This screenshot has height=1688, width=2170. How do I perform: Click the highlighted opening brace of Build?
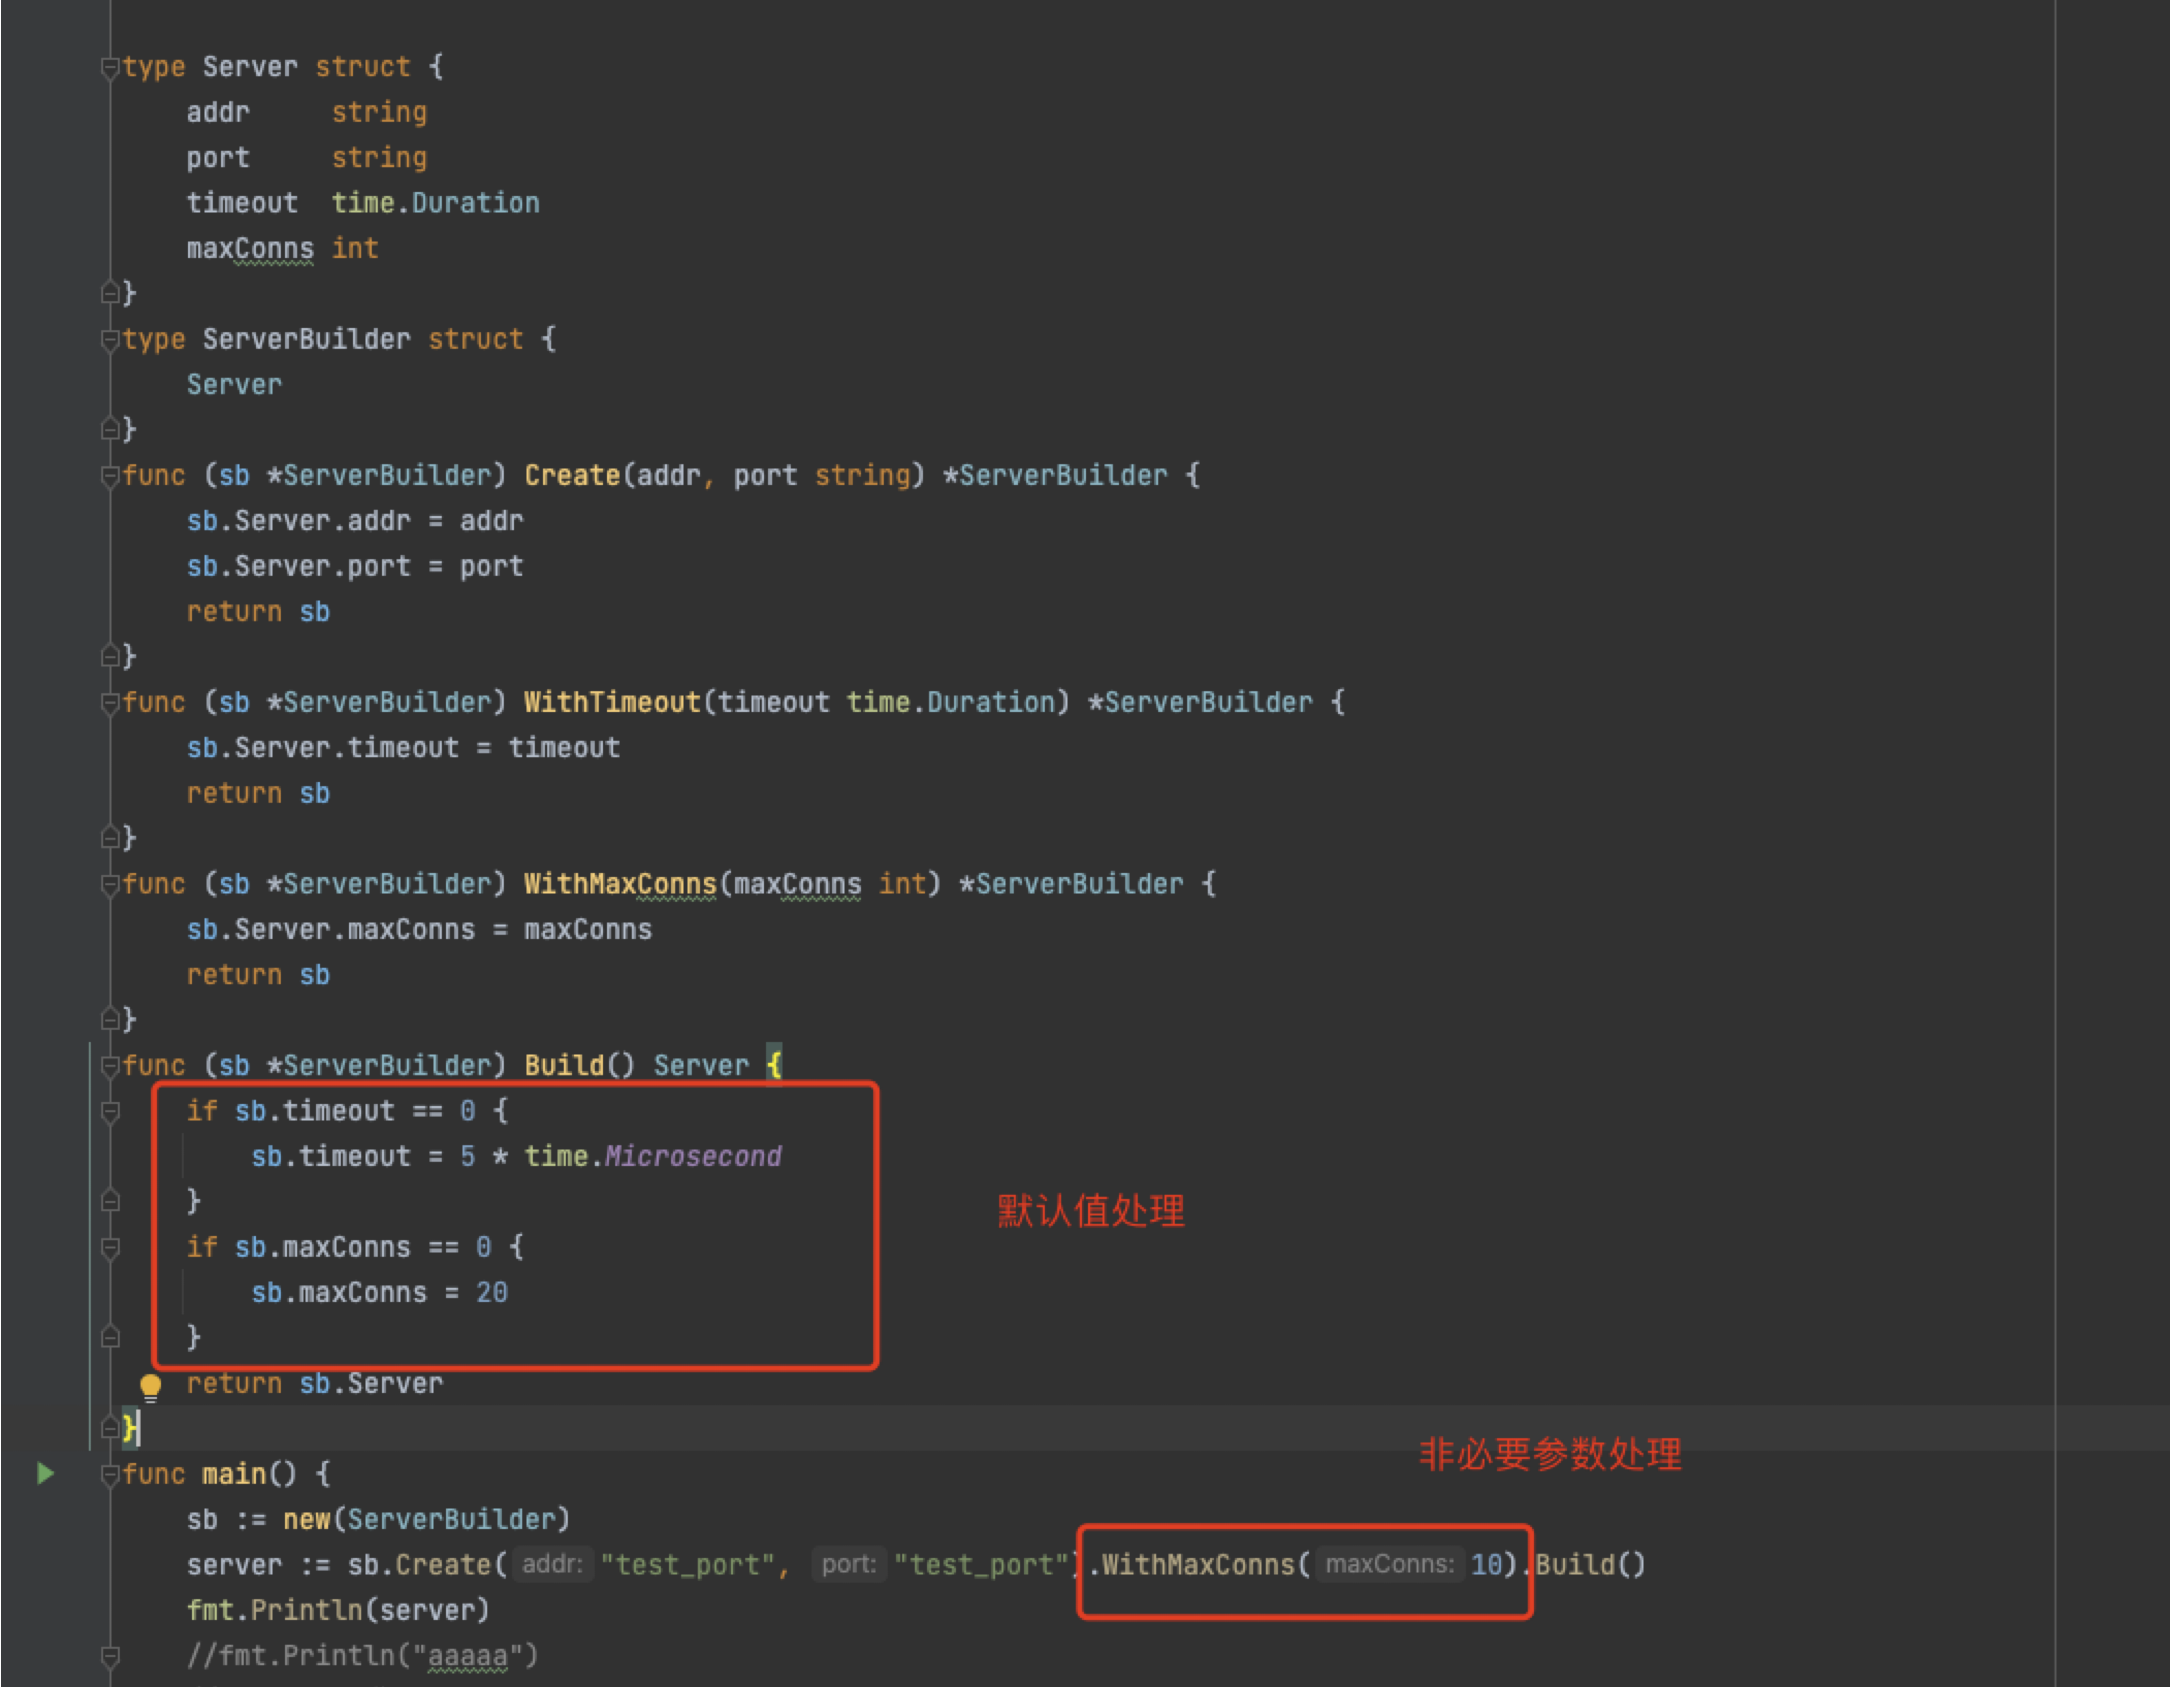[x=774, y=1065]
